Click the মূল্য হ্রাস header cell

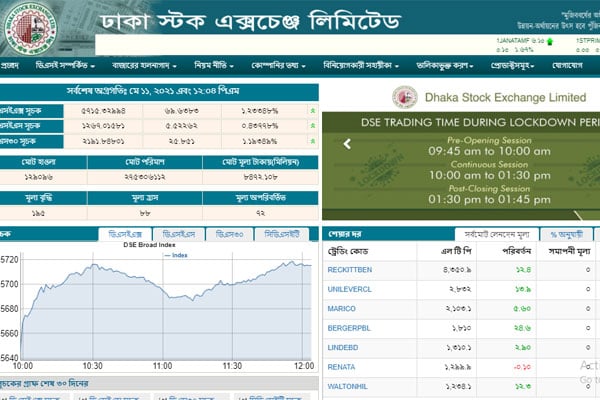coord(145,198)
